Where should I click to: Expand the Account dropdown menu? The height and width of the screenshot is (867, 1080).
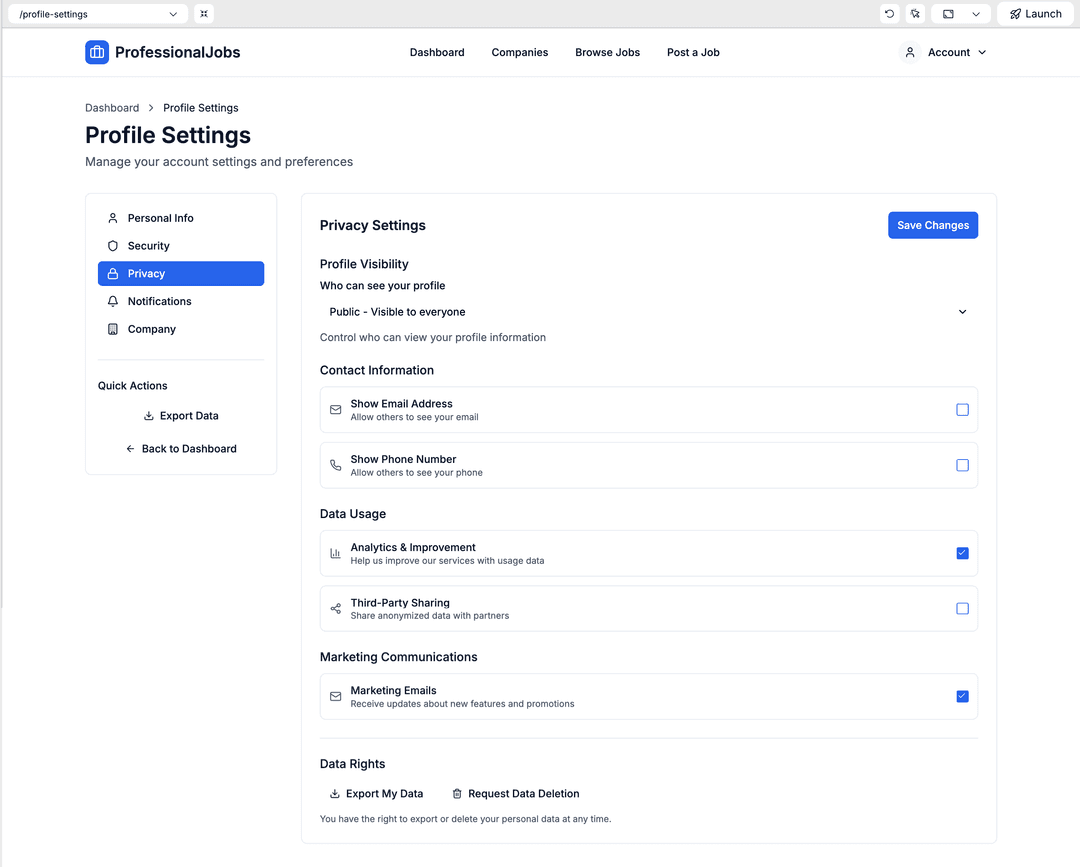coord(945,52)
